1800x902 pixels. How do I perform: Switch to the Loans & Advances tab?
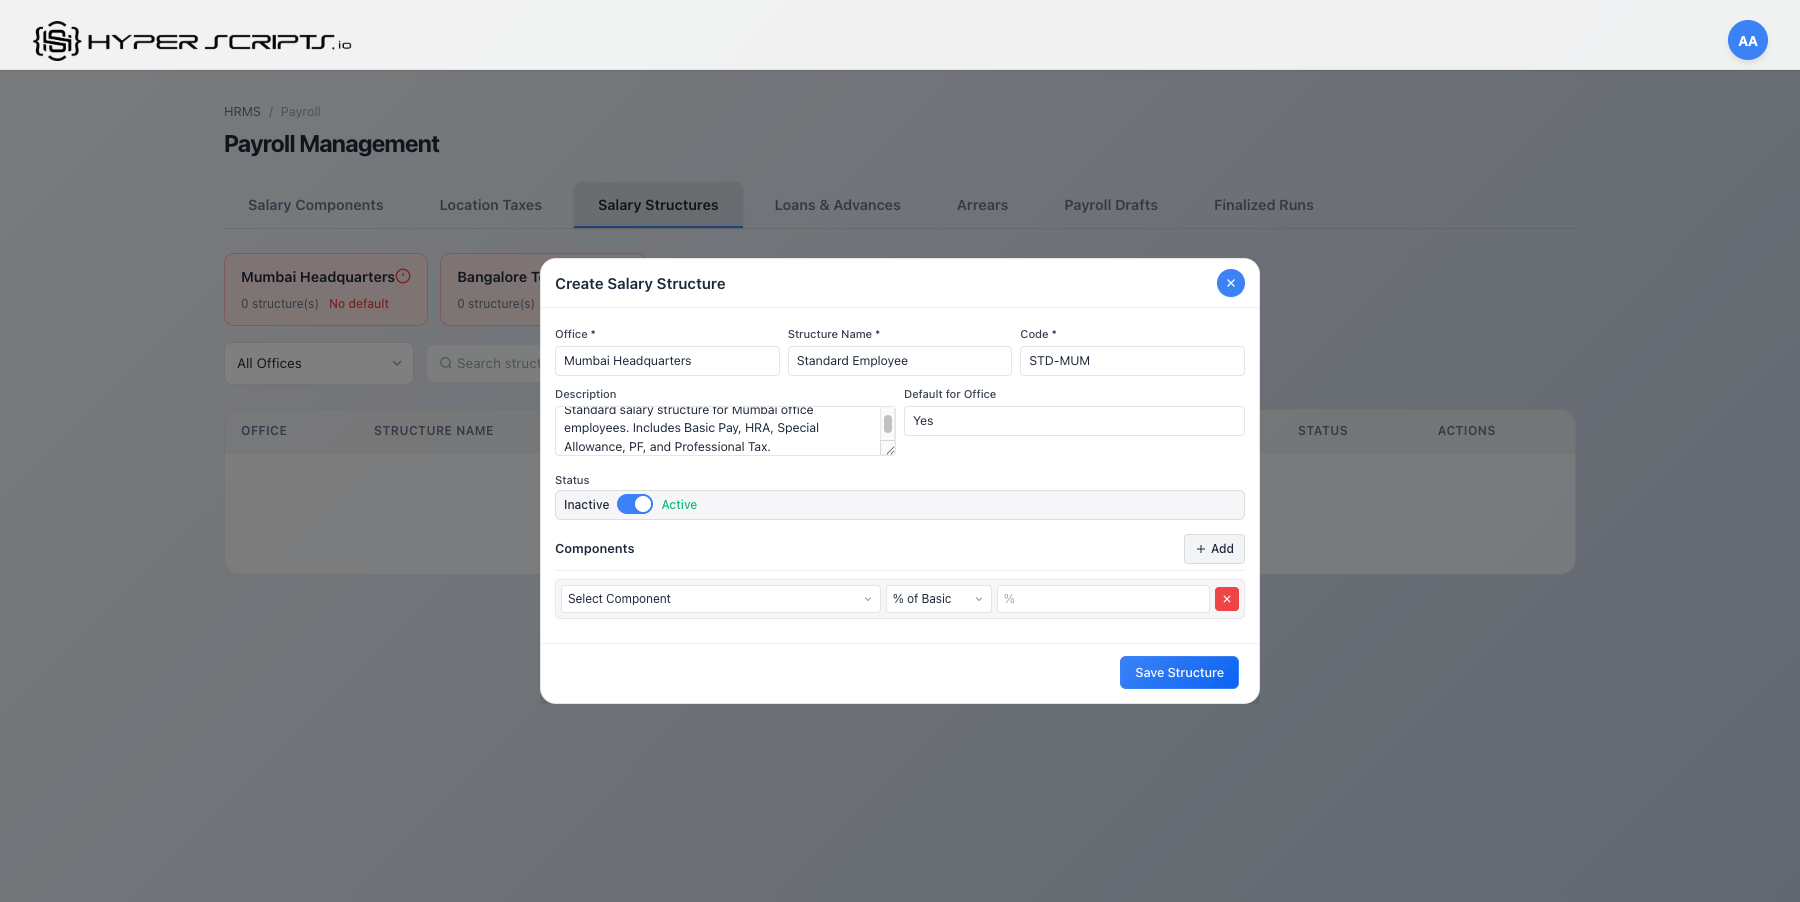(837, 205)
